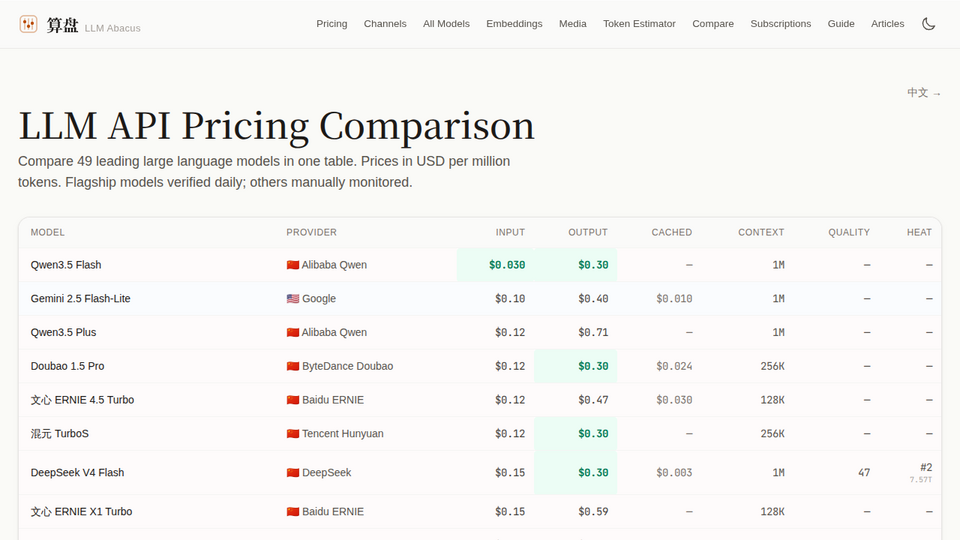Viewport: 960px width, 540px height.
Task: Sort by INPUT column header
Action: (510, 233)
